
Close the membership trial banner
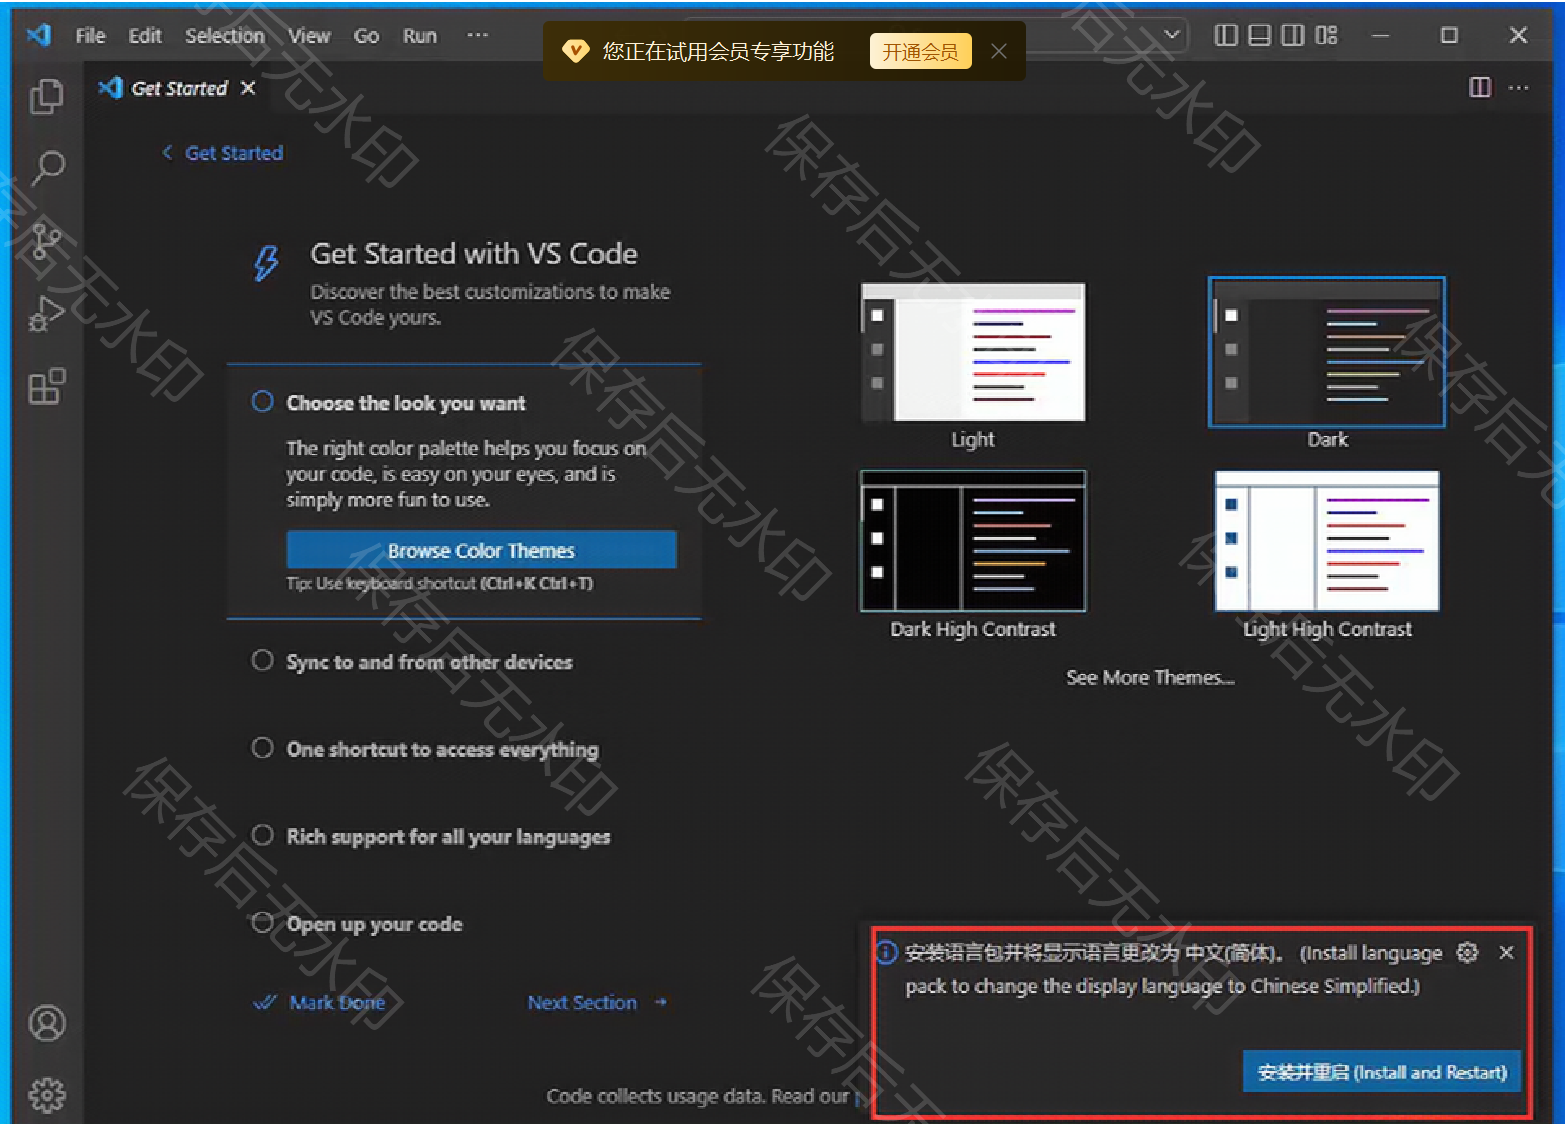coord(998,51)
